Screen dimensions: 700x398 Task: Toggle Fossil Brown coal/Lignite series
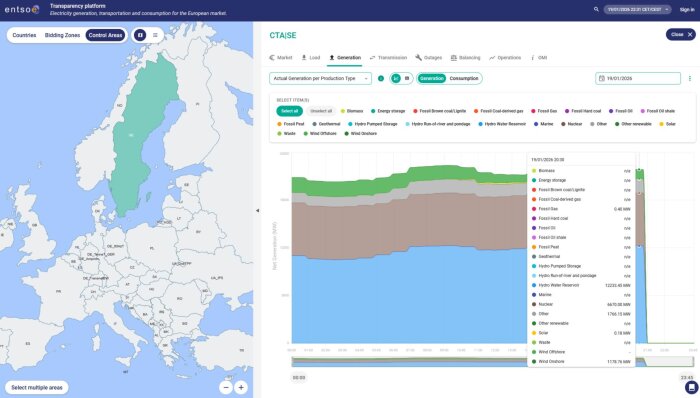coord(439,111)
